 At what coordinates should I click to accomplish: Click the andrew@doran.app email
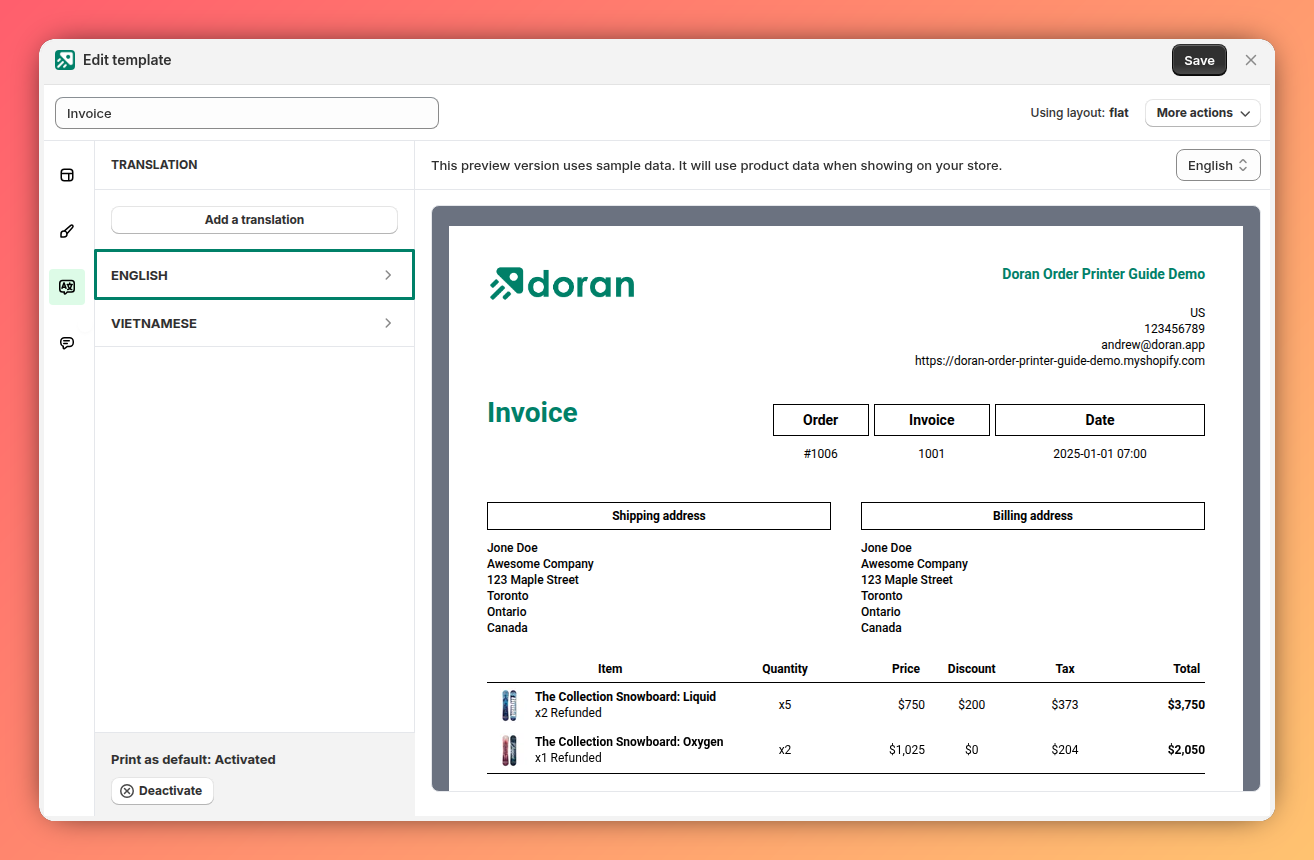point(1153,345)
